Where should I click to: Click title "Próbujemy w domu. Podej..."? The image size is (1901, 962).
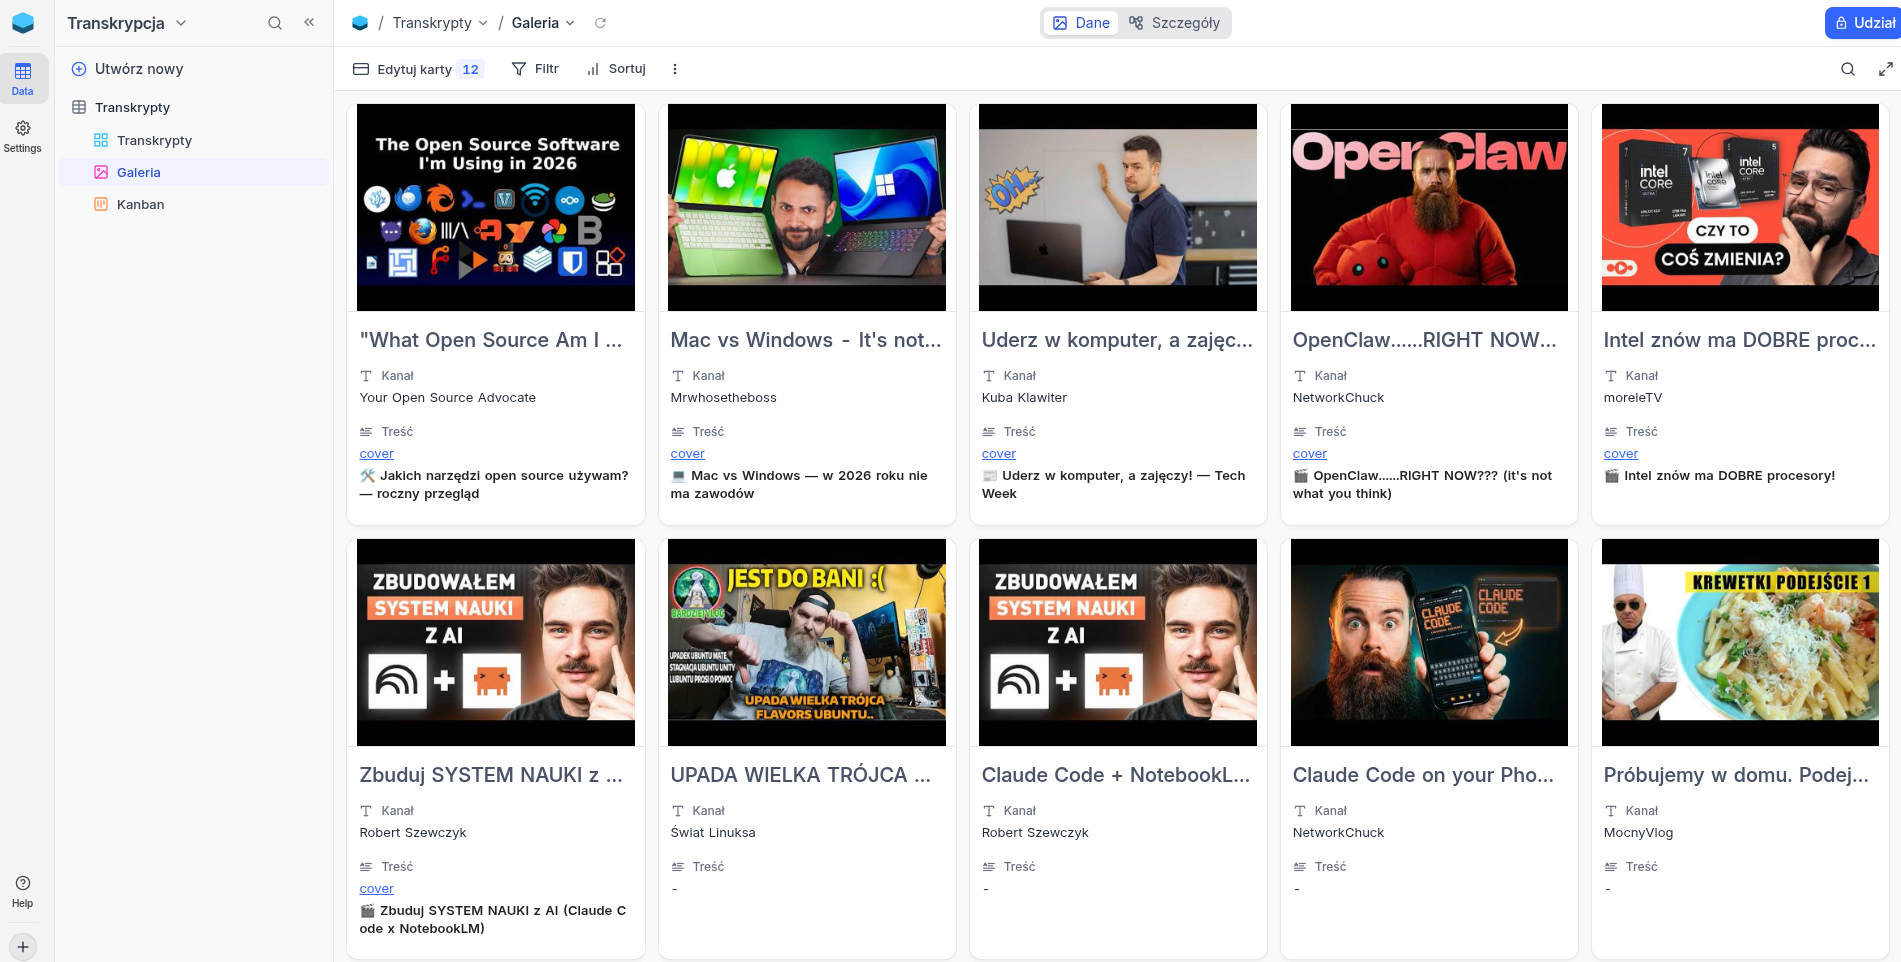[1736, 775]
